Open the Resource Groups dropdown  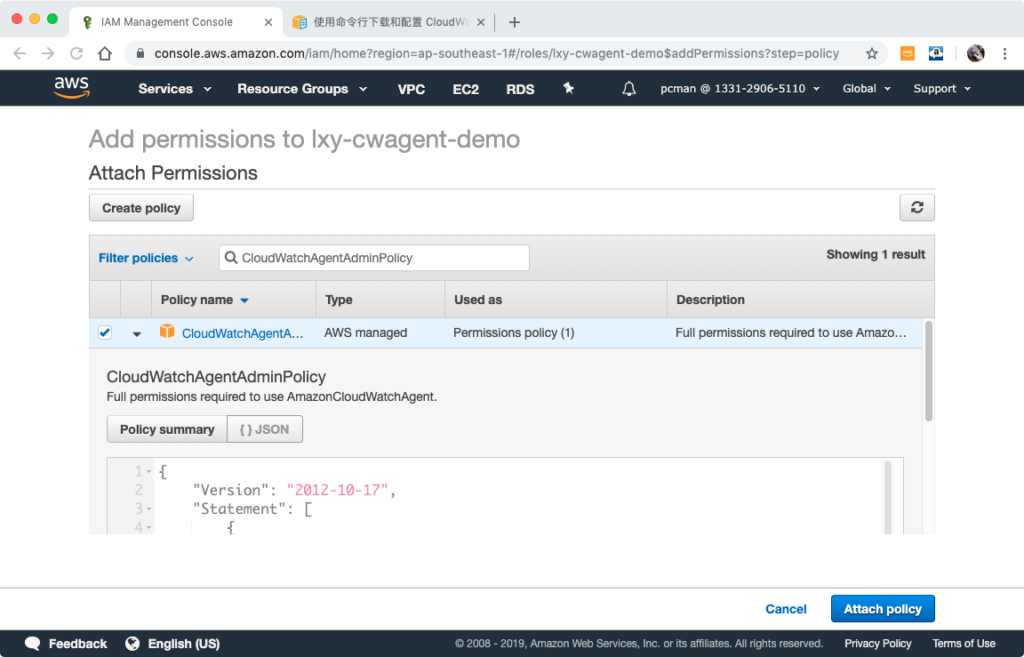[x=302, y=89]
